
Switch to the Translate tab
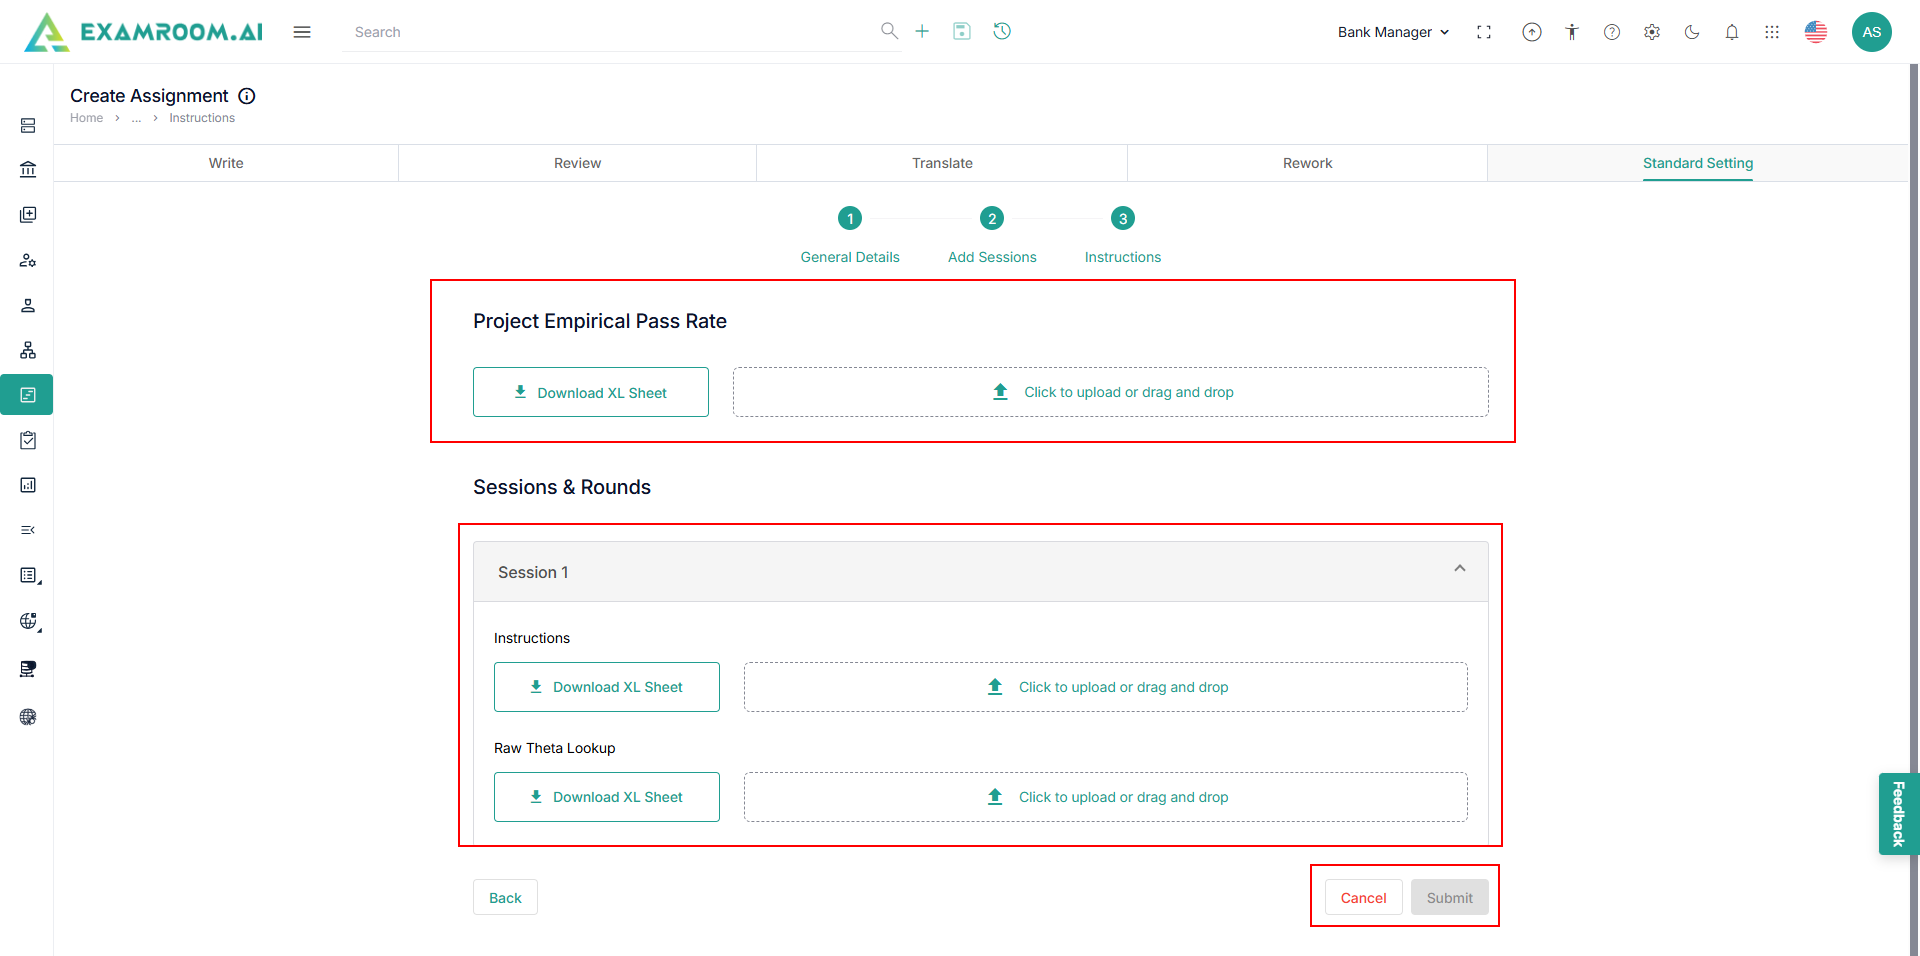942,163
